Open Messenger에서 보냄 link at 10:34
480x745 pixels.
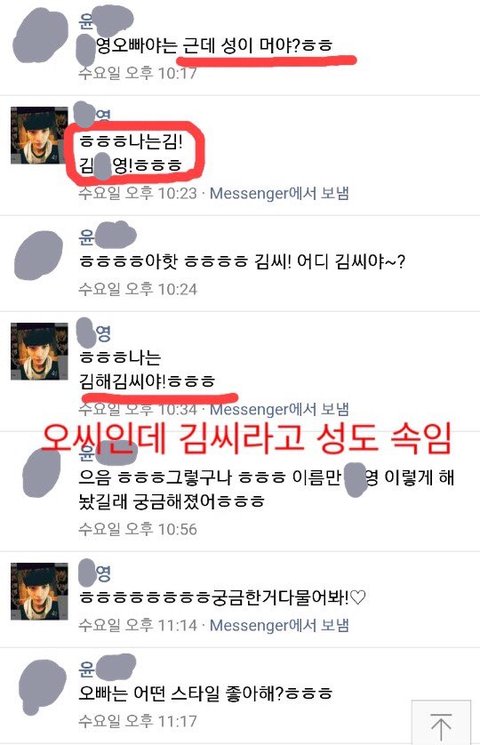pyautogui.click(x=279, y=409)
